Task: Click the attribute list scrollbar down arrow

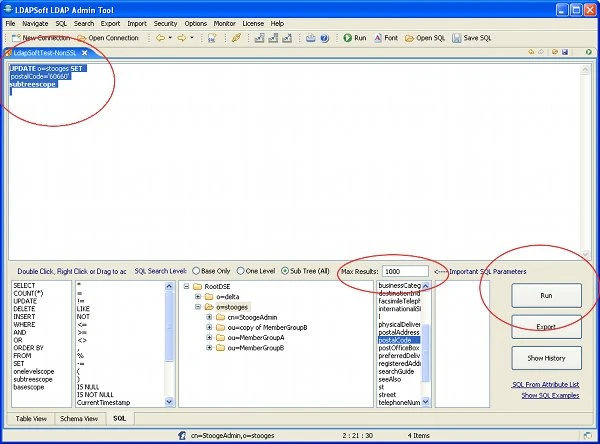Action: point(426,402)
